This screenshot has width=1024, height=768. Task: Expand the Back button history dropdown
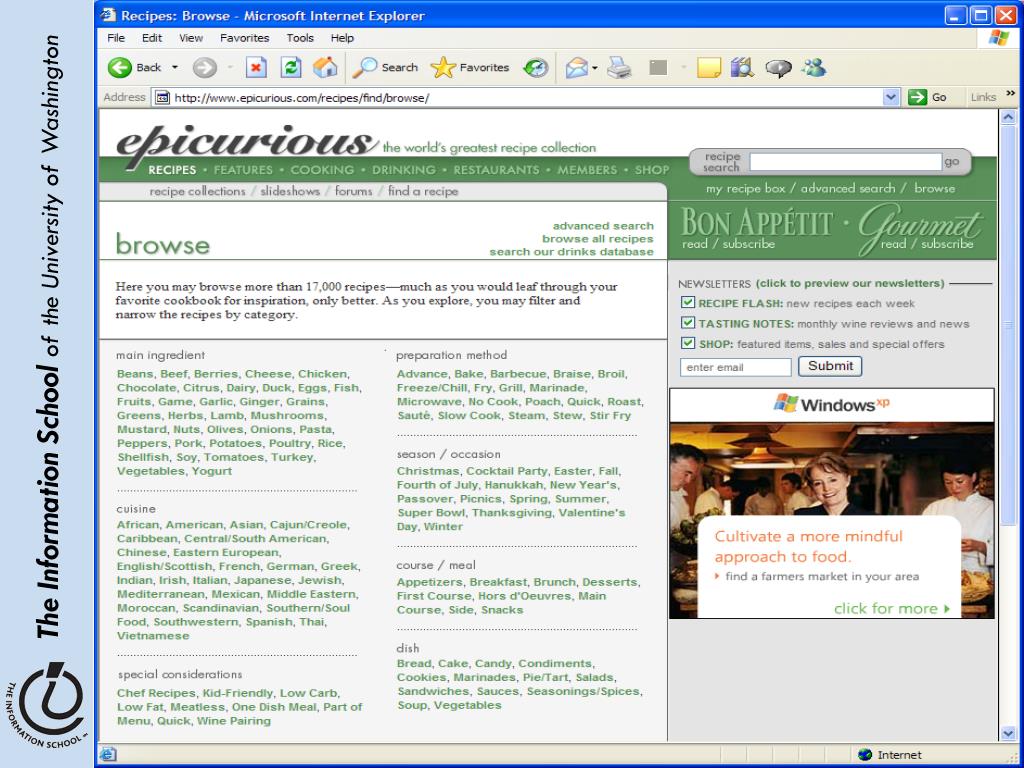point(174,67)
